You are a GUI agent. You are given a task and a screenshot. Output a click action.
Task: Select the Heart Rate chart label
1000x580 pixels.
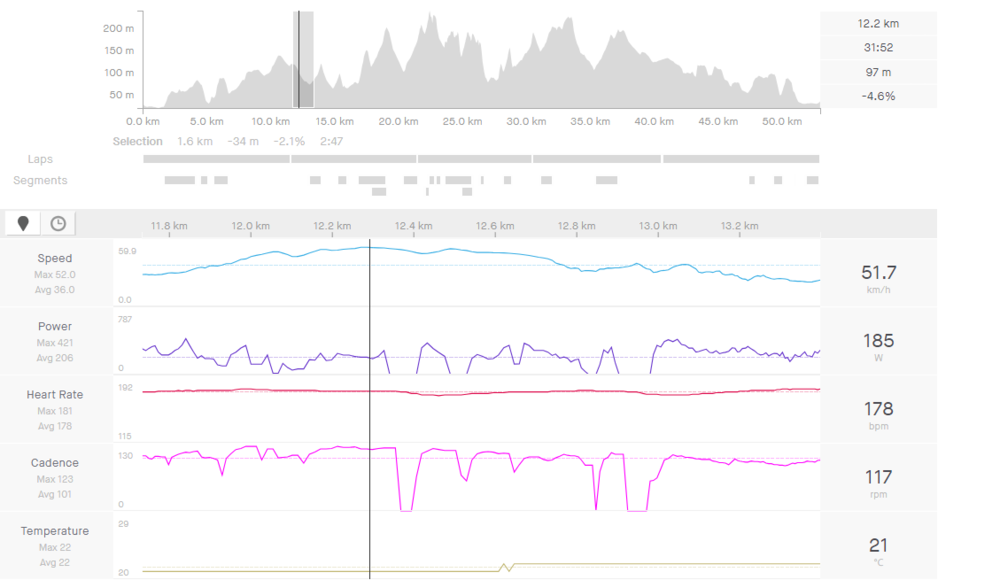(55, 395)
